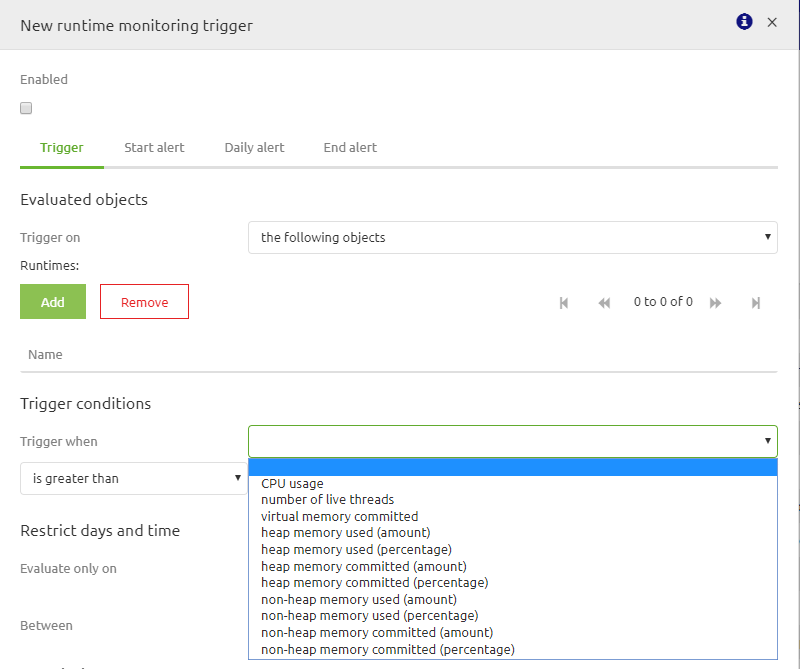The image size is (800, 669).
Task: Switch to the End alert tab
Action: pos(349,147)
